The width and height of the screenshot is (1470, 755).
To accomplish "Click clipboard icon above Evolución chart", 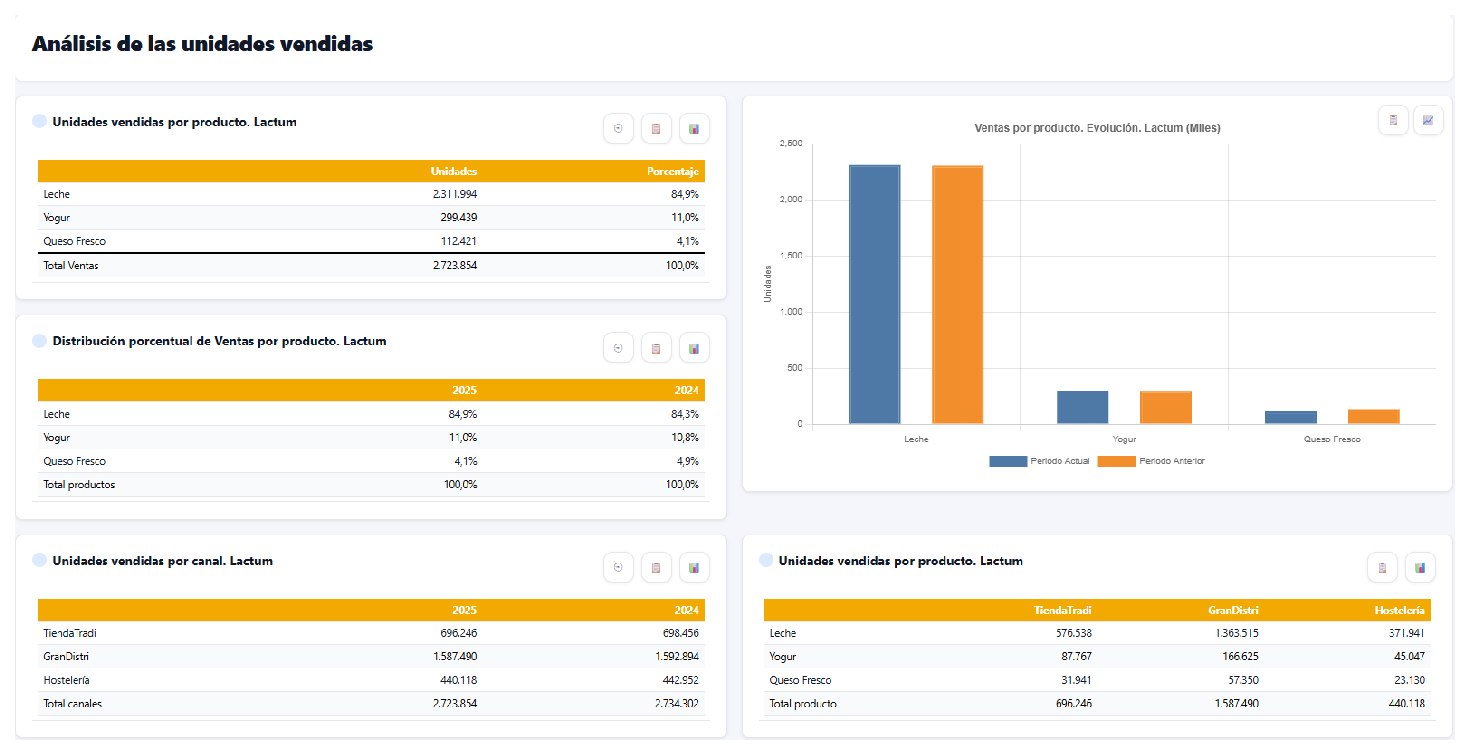I will click(1392, 120).
